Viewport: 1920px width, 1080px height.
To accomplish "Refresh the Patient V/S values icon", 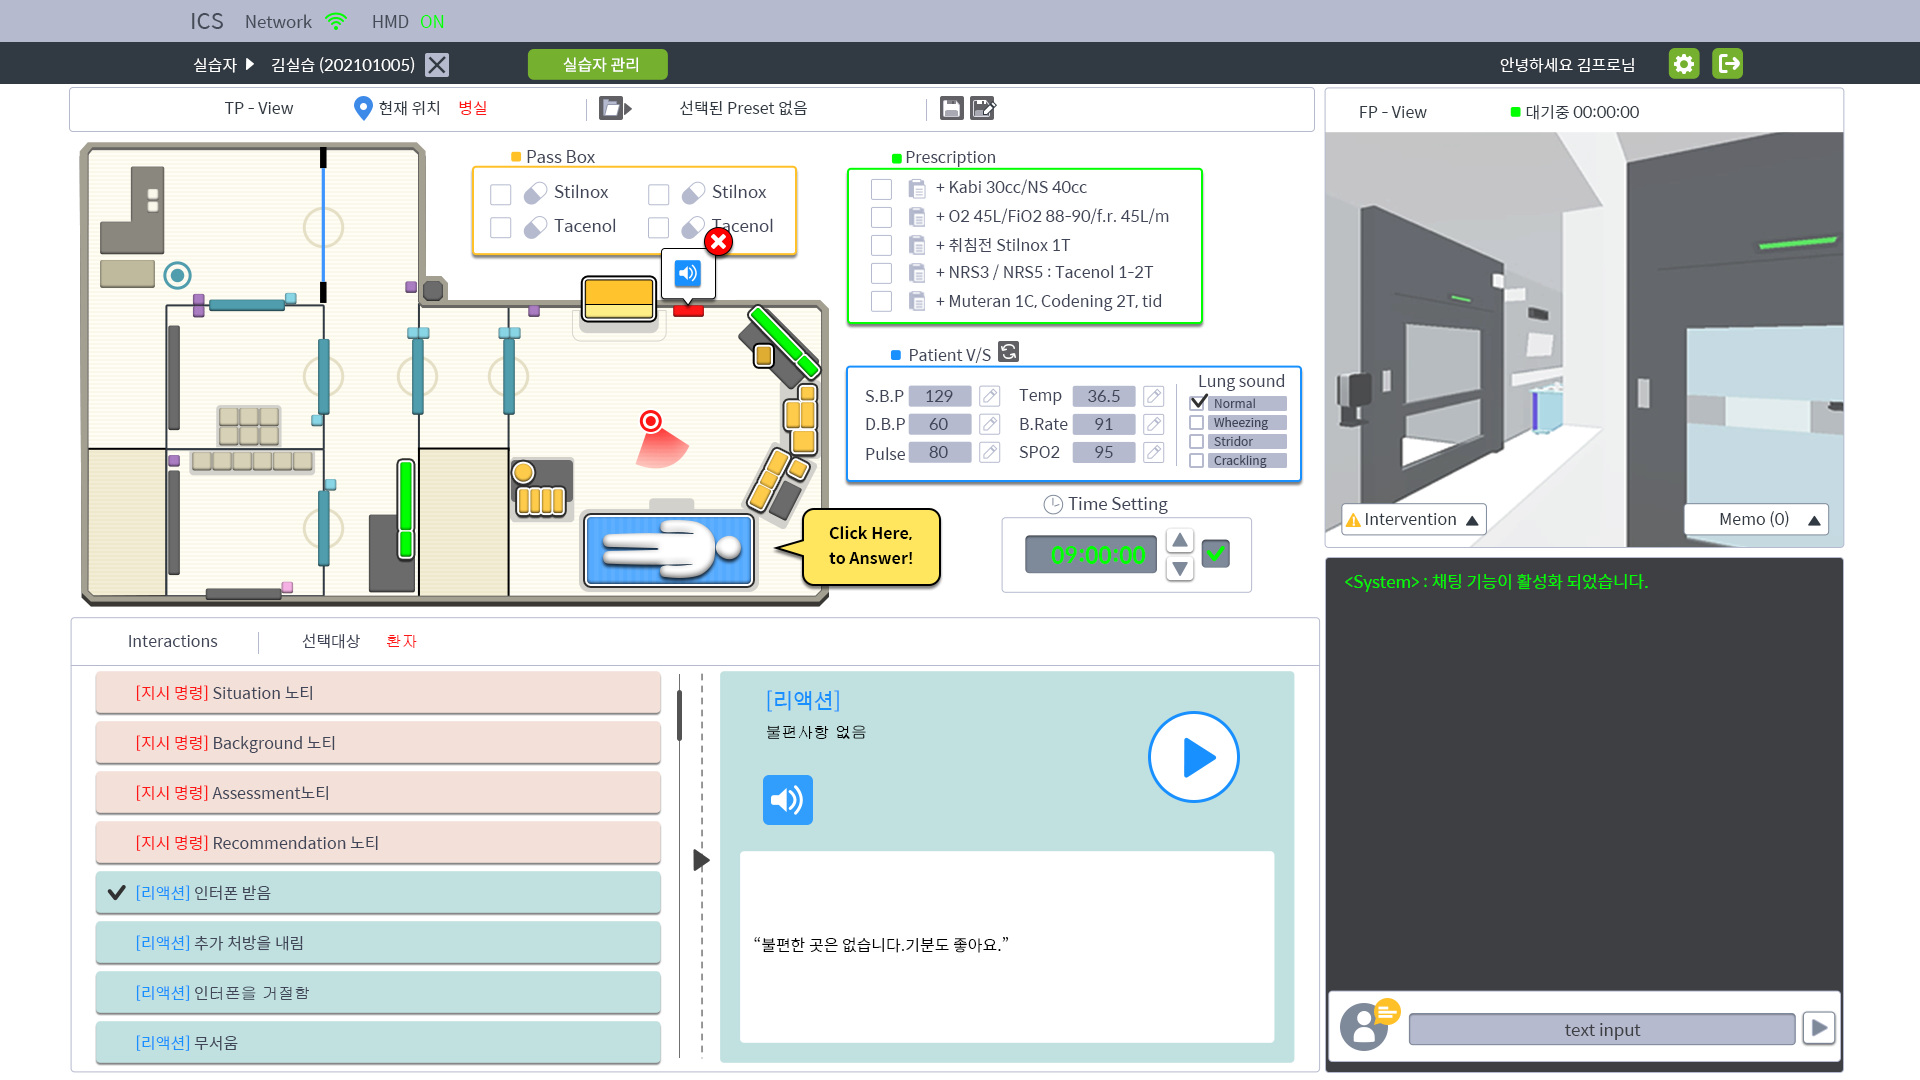I will tap(1008, 352).
